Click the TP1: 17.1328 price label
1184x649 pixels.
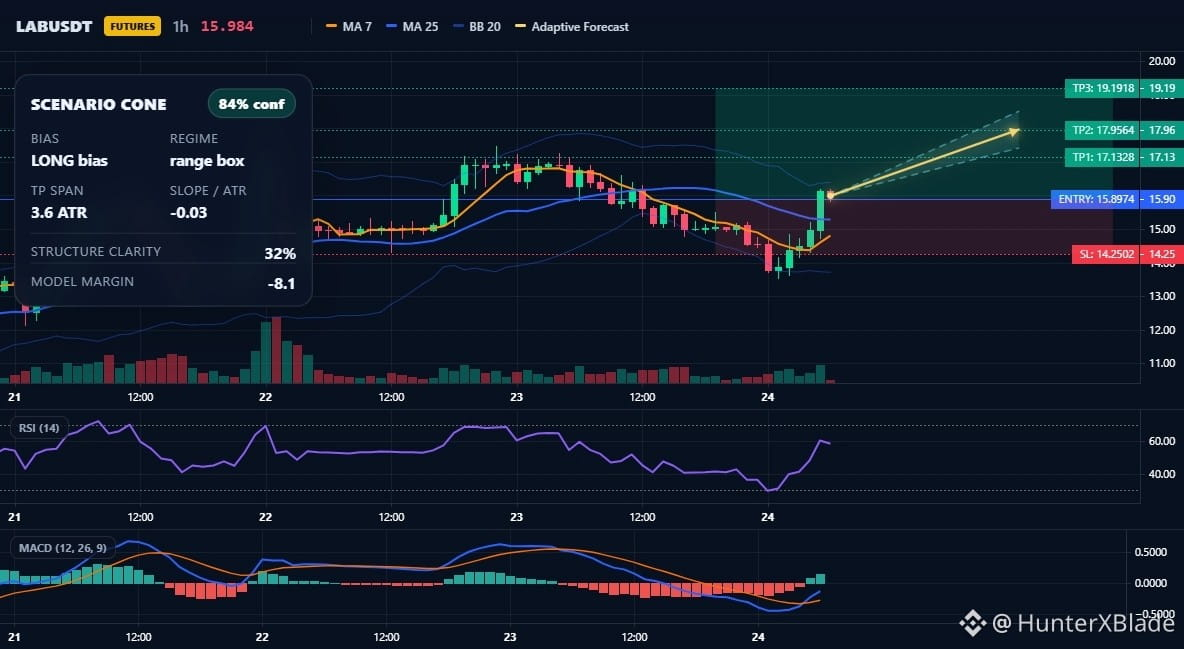1103,157
